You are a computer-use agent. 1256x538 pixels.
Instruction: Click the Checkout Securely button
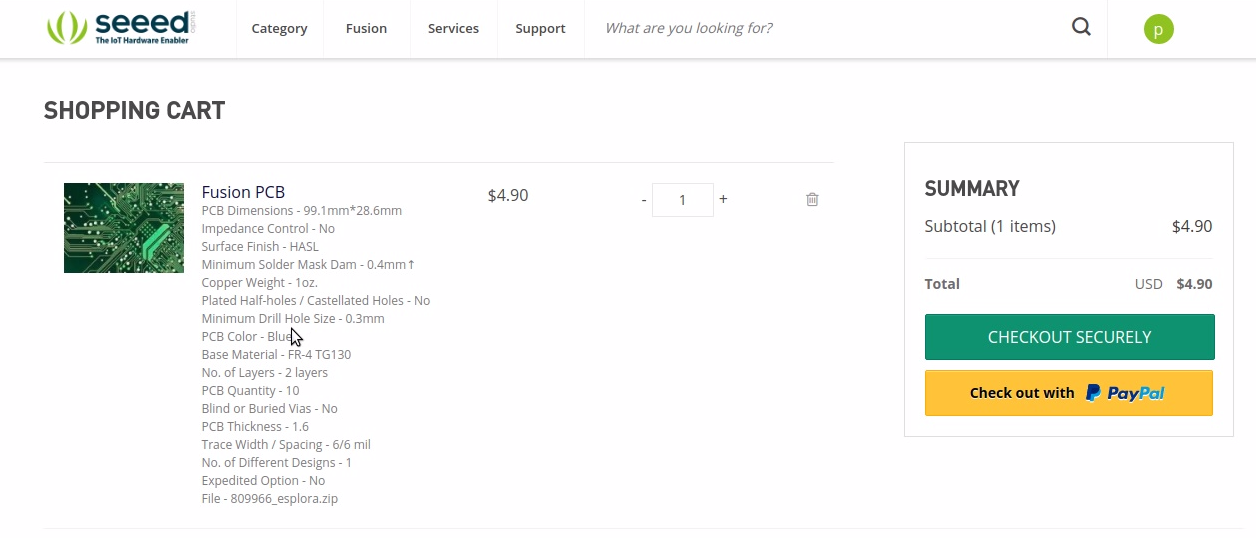[x=1069, y=337]
